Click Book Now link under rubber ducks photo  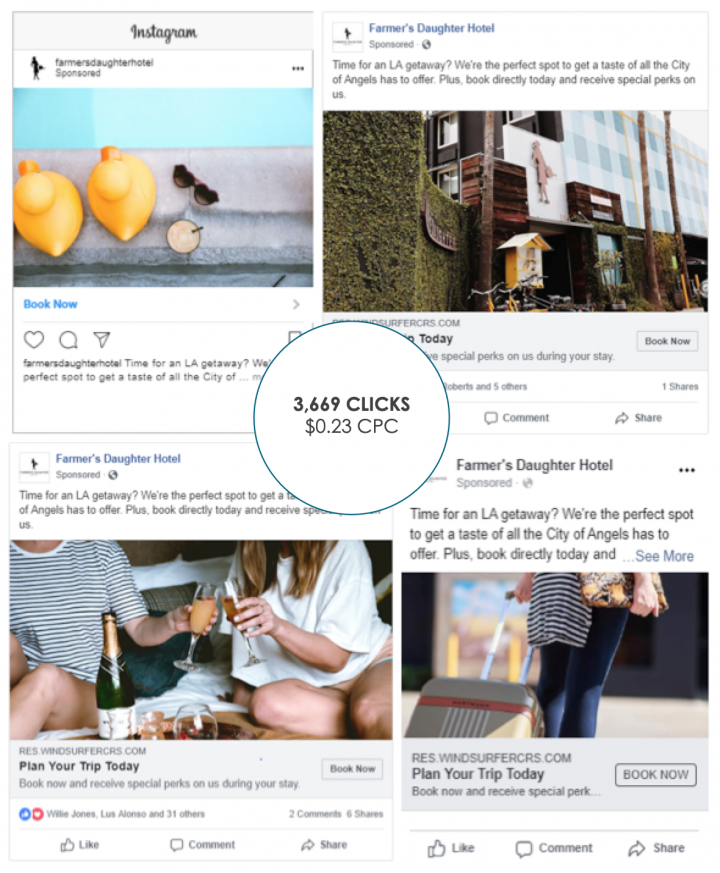click(x=50, y=304)
